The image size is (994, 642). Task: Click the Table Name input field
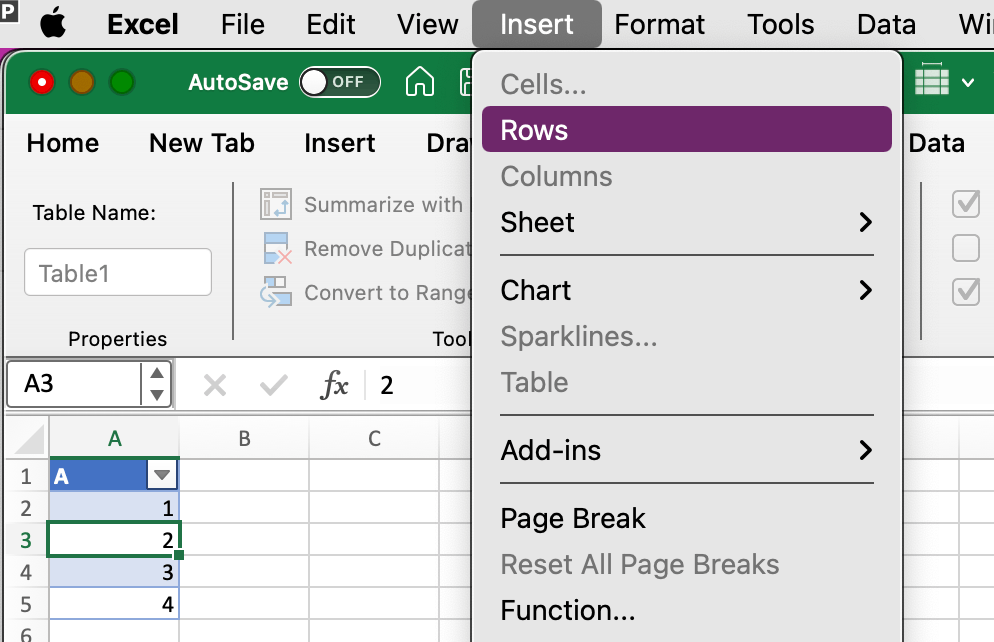118,272
